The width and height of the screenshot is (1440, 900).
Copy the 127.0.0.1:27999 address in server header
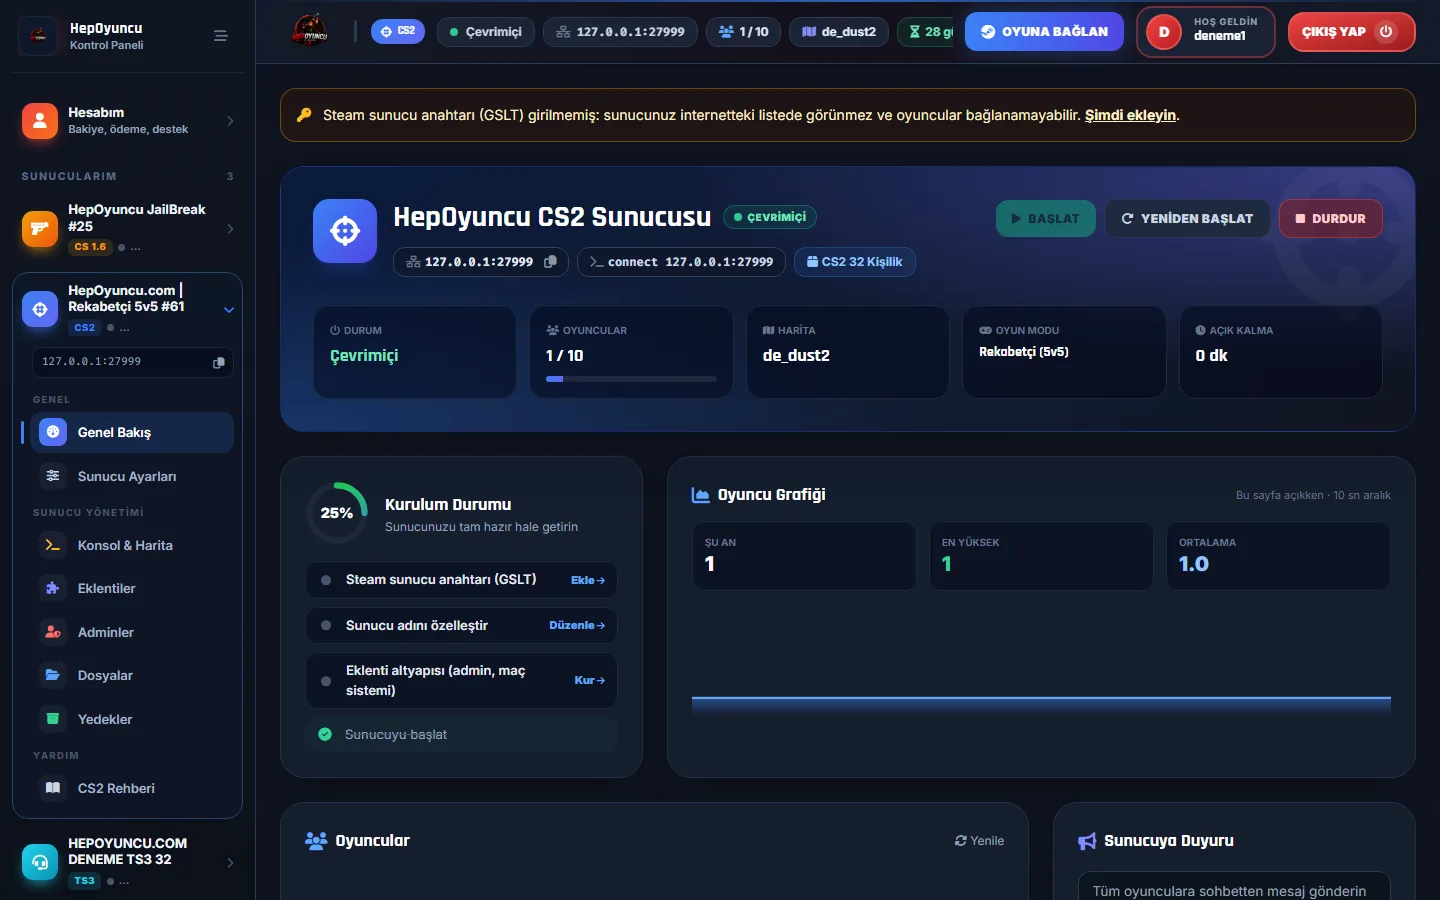550,262
